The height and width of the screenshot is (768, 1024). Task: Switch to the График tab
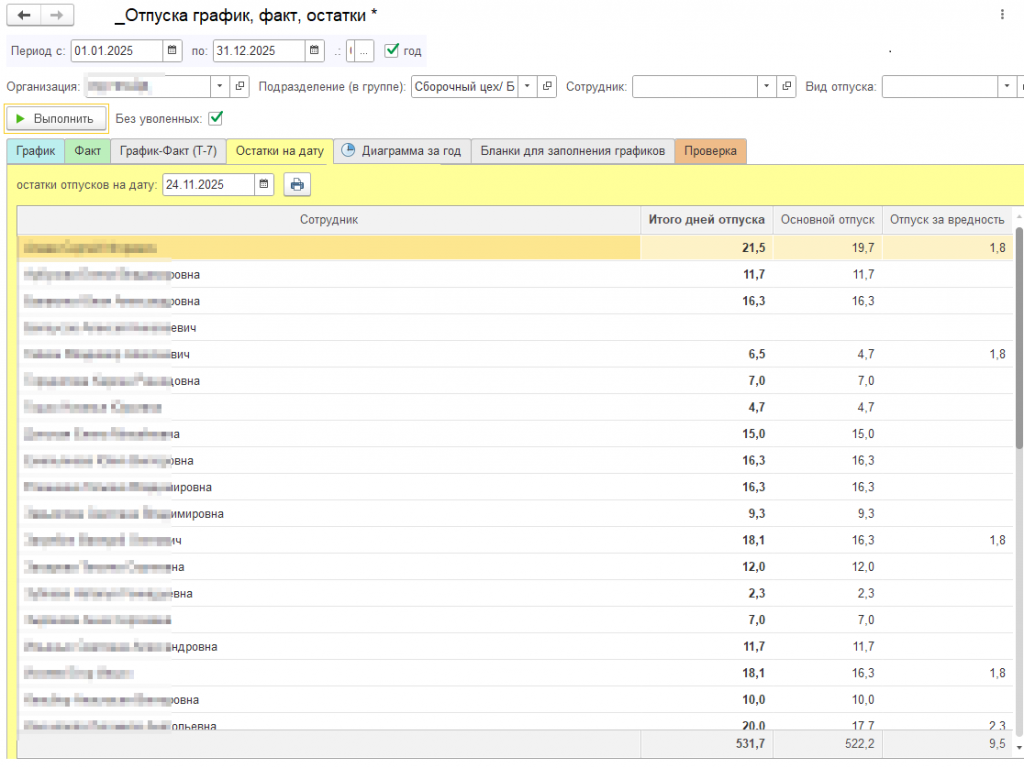pos(35,151)
